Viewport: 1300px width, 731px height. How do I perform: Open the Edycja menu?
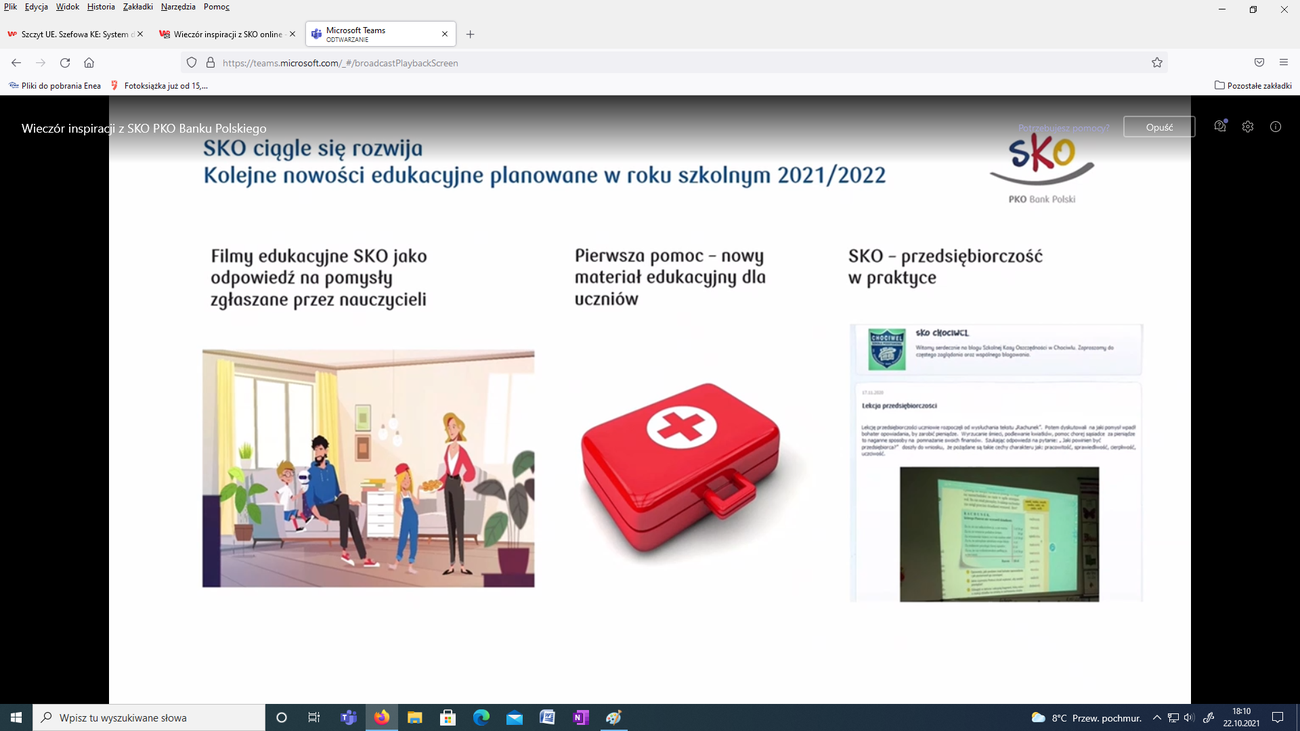[36, 7]
